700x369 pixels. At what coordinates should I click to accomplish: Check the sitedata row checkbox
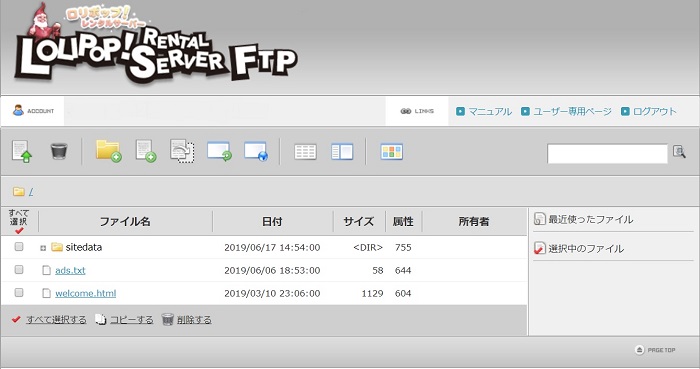pos(19,246)
